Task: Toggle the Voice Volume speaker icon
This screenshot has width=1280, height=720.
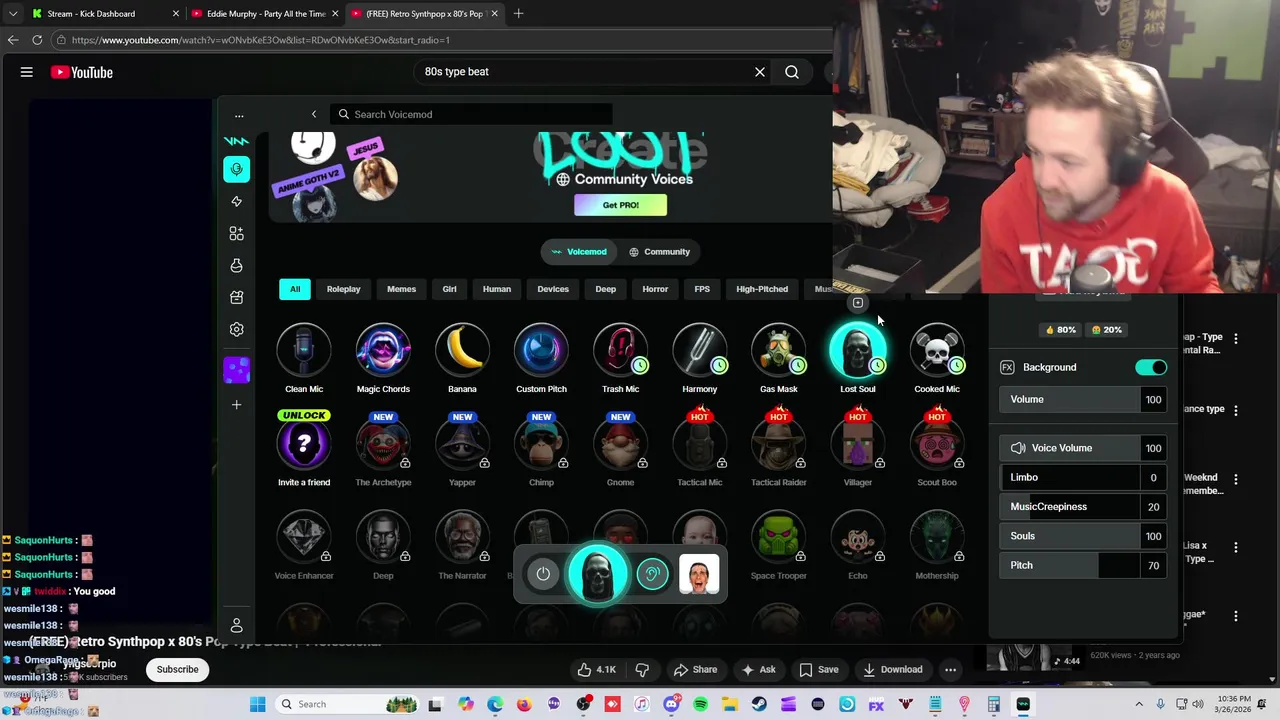Action: tap(1018, 448)
